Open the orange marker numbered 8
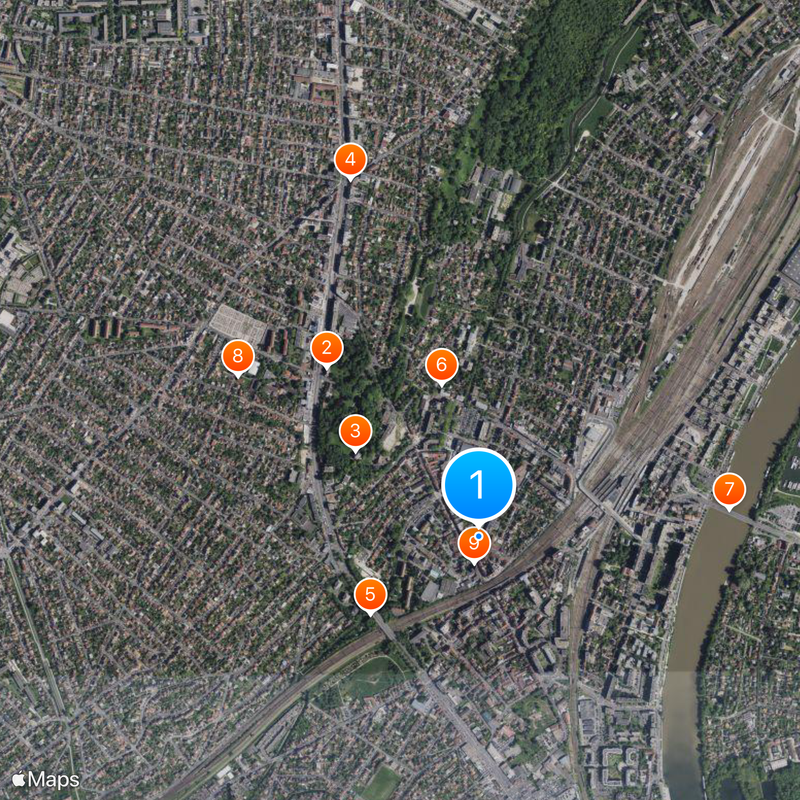 238,357
